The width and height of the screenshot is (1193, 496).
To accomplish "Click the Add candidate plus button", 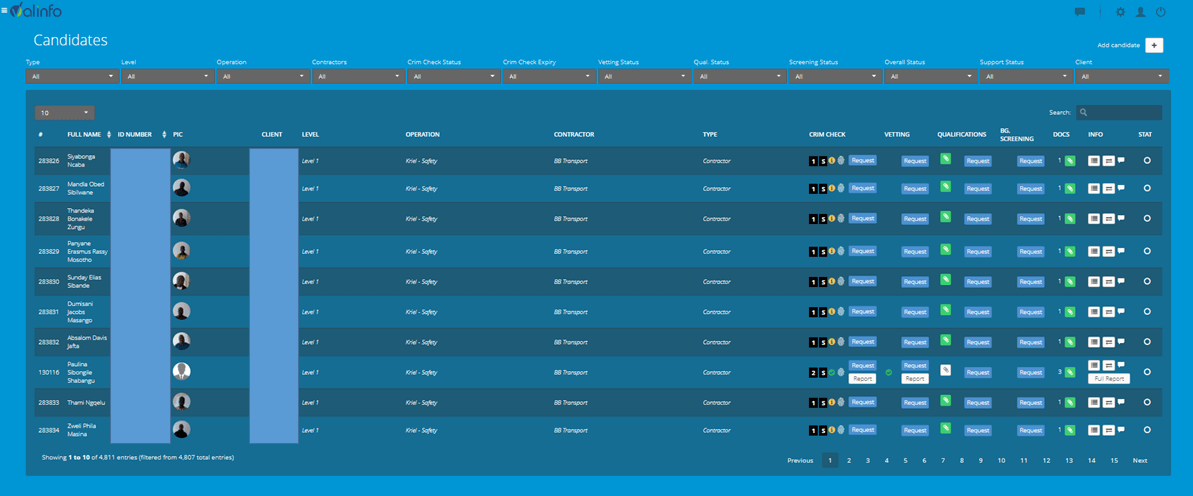I will point(1154,45).
